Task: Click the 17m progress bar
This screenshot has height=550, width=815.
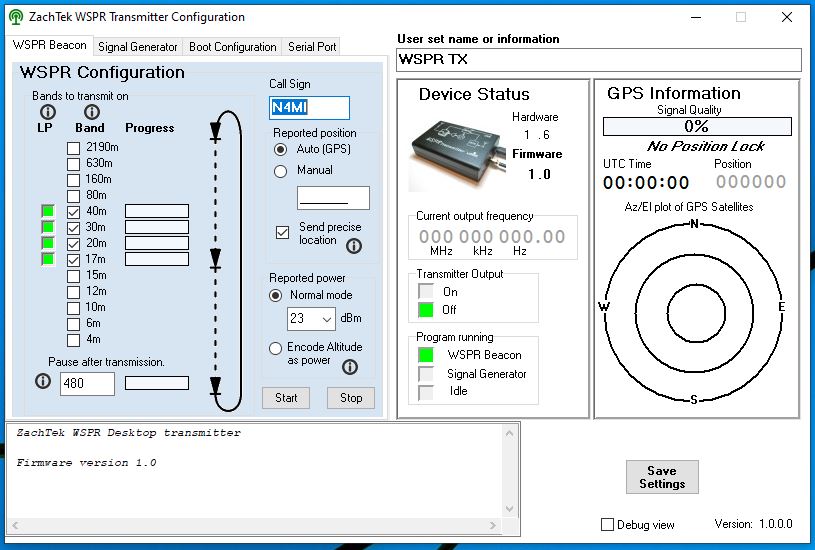Action: point(157,259)
